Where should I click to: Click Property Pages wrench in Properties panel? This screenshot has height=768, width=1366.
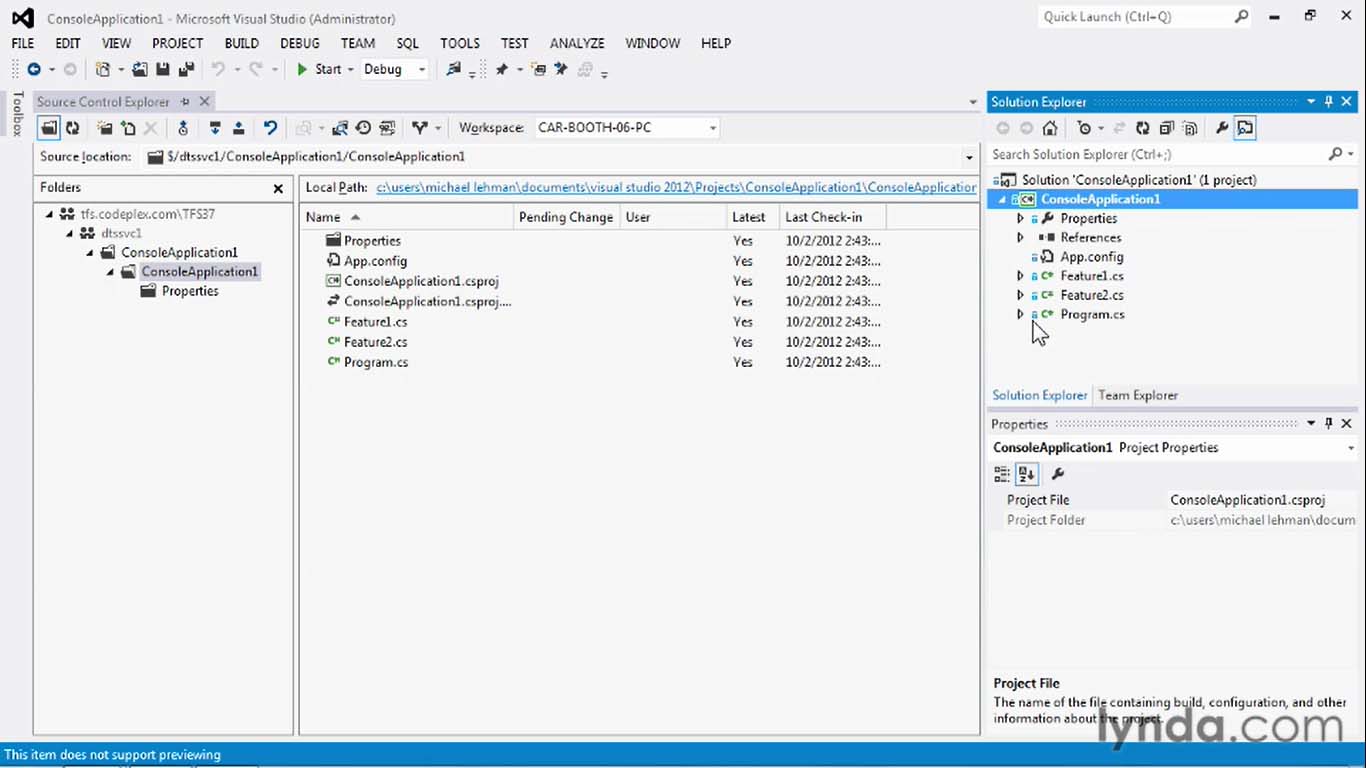[1058, 474]
